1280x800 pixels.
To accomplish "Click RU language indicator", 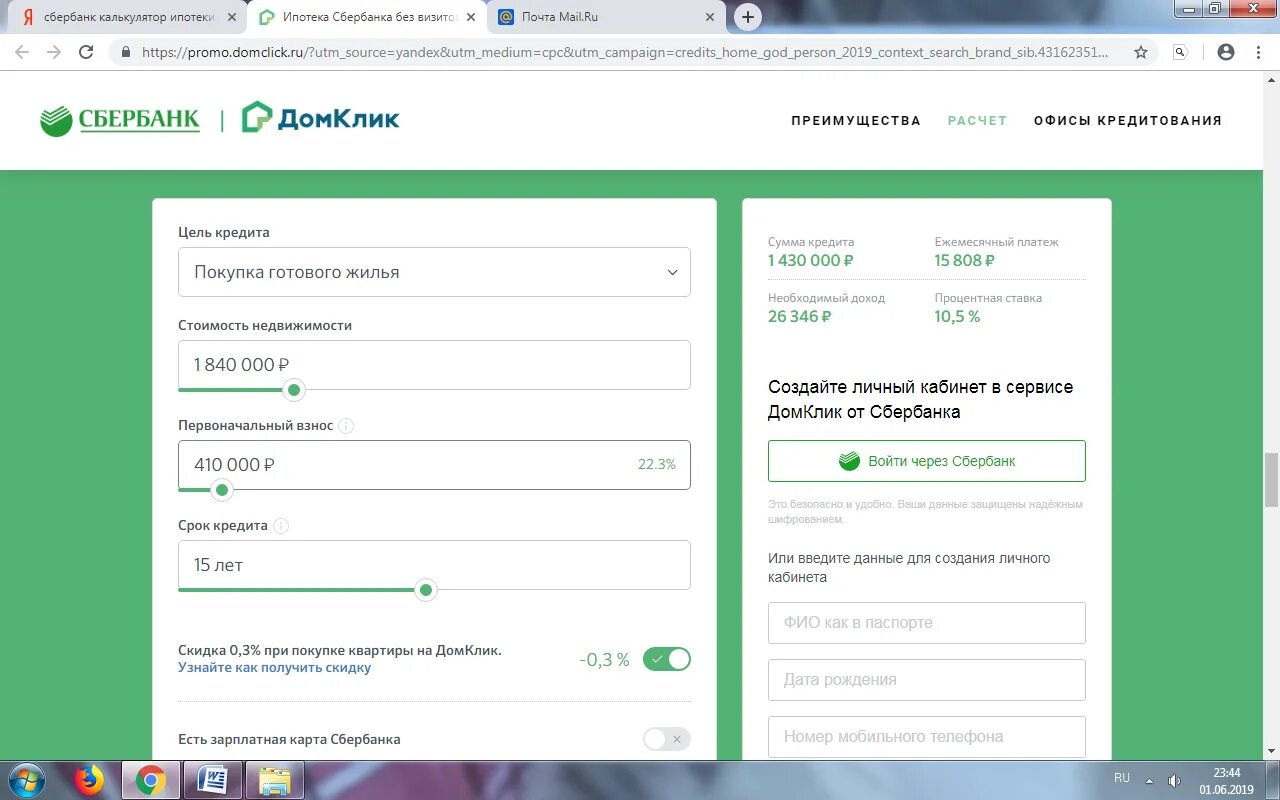I will tap(1122, 778).
